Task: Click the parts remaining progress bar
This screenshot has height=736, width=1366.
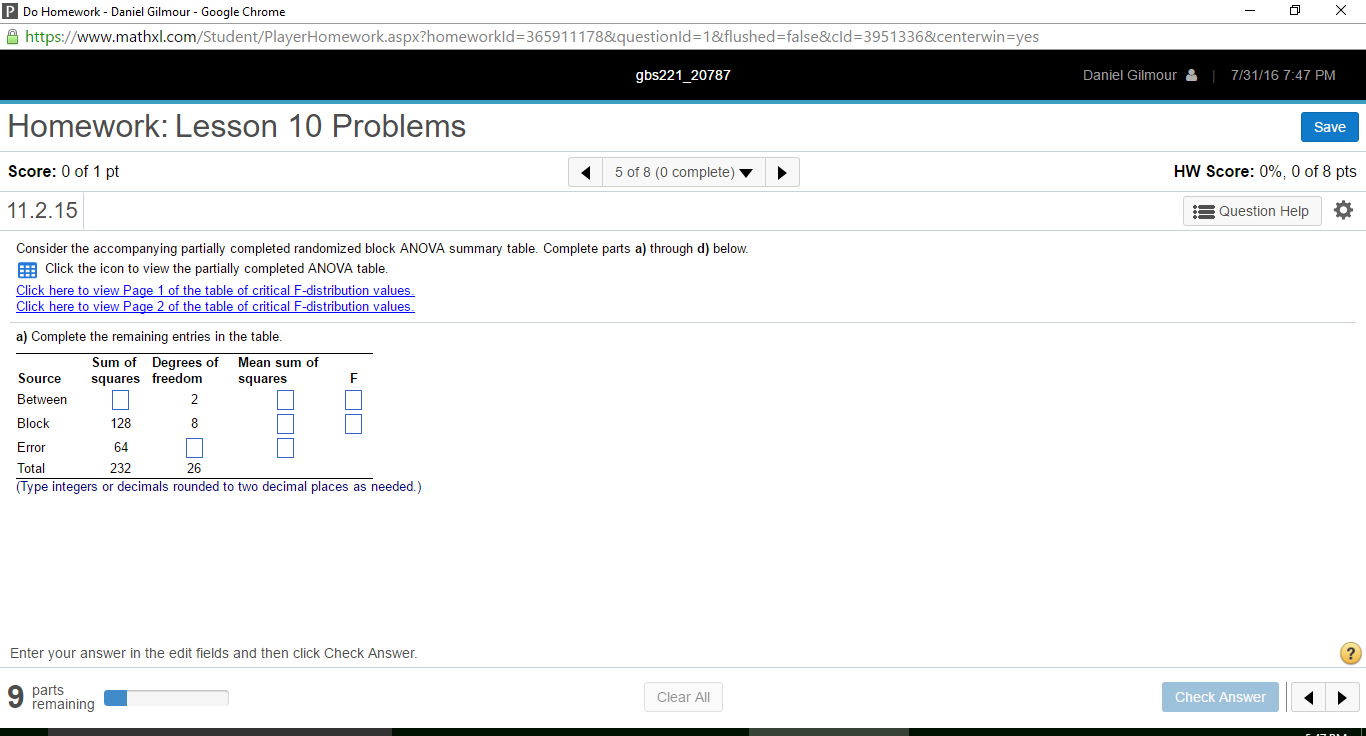Action: coord(166,697)
